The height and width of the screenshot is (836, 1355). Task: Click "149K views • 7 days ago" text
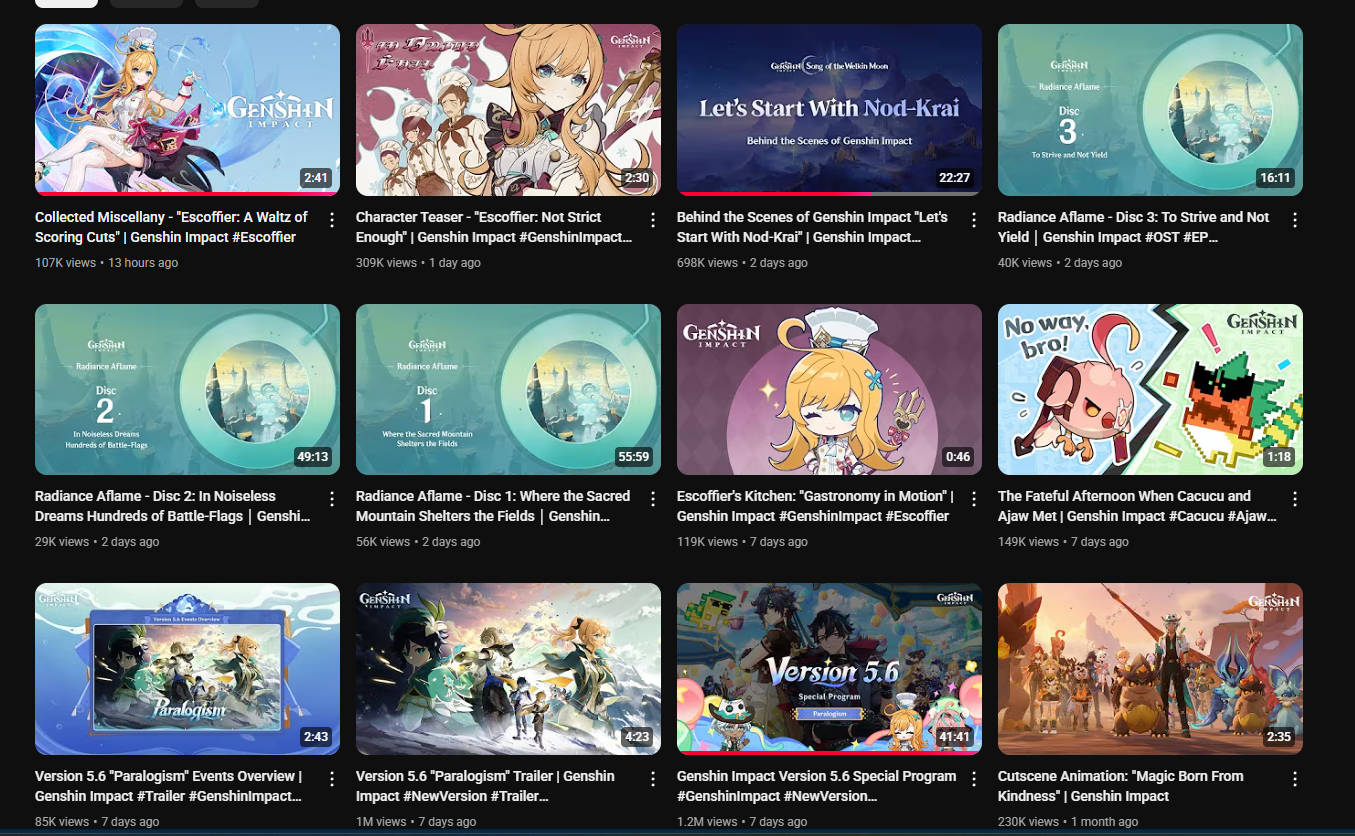click(x=1063, y=542)
